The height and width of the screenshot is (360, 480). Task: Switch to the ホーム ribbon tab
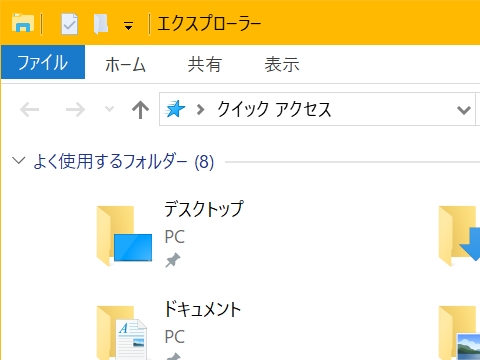(x=125, y=64)
